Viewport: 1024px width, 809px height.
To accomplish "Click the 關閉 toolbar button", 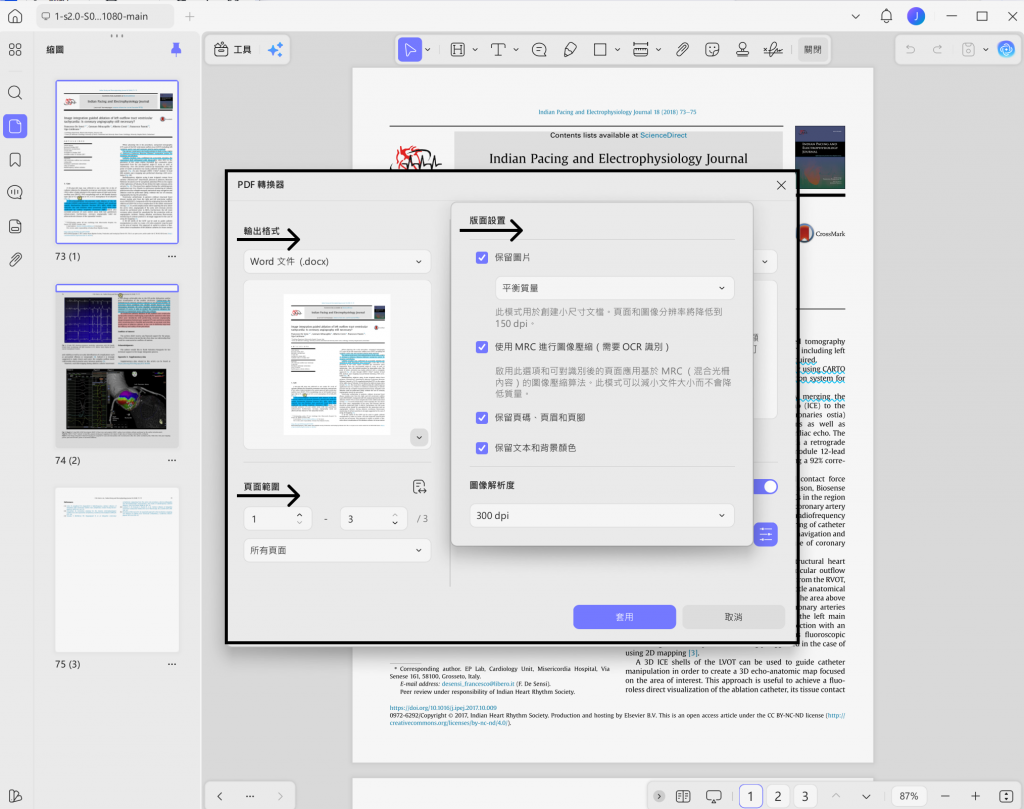I will tap(812, 50).
